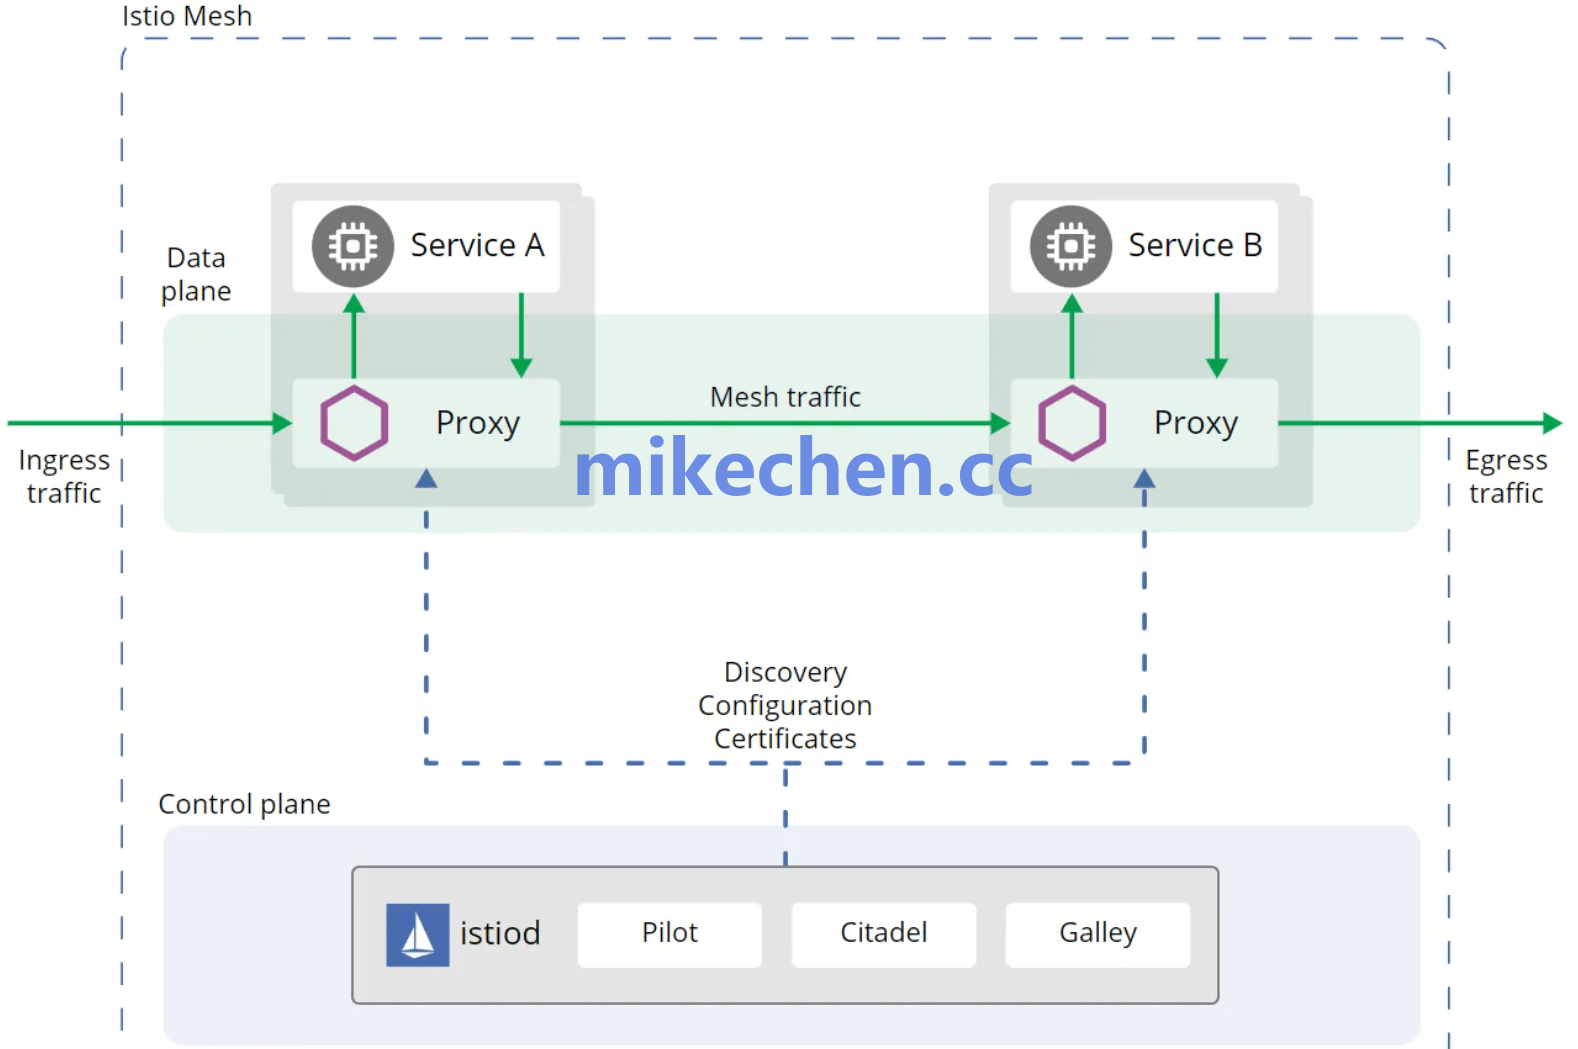Click the Egress traffic label
1578x1049 pixels.
pos(1506,476)
